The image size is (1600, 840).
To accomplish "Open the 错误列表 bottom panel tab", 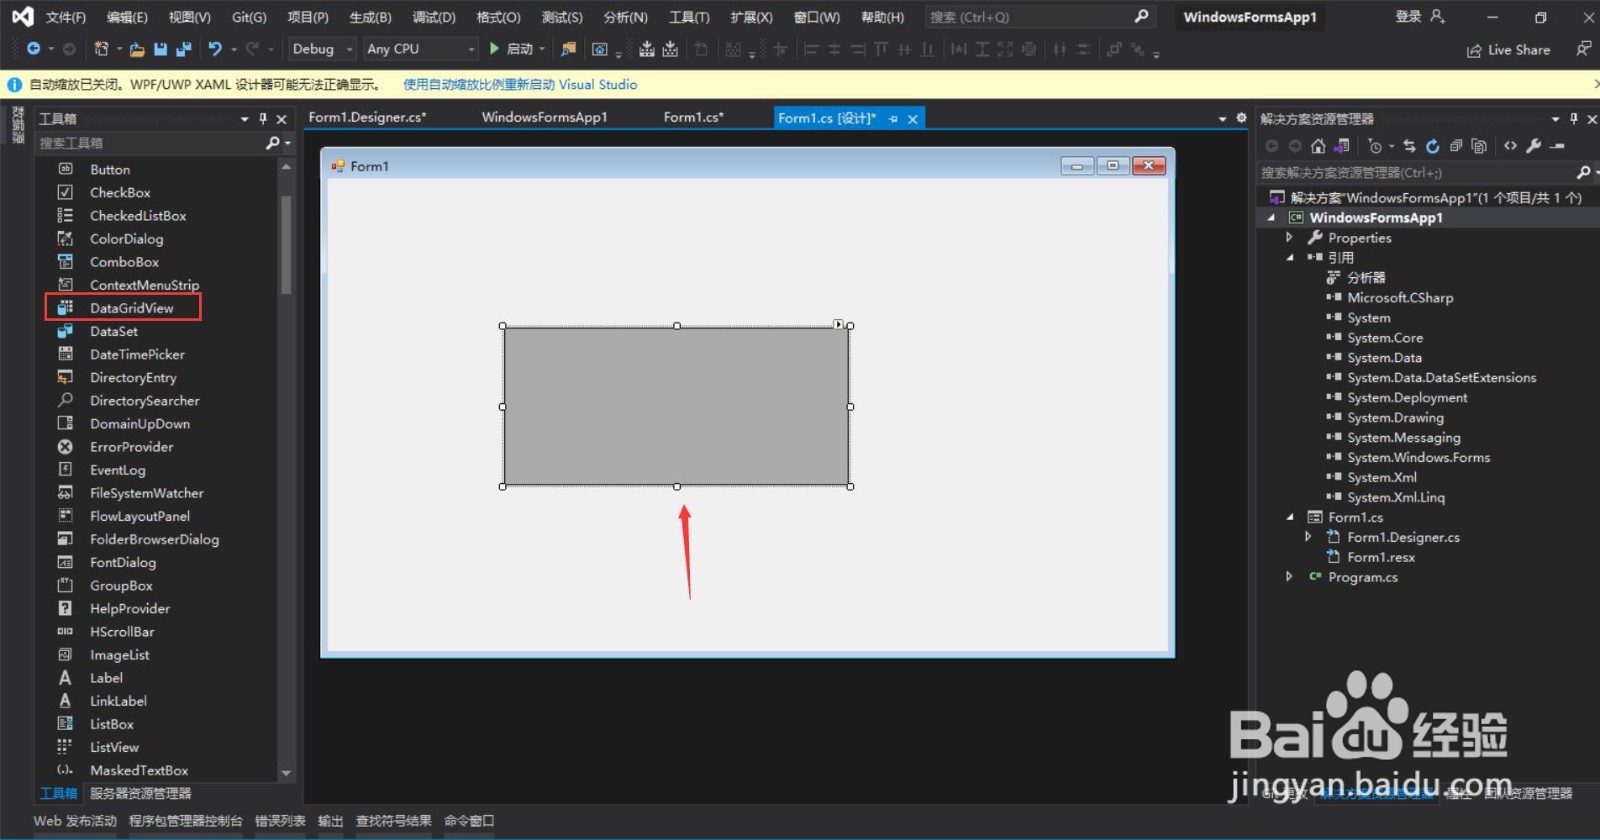I will coord(280,821).
